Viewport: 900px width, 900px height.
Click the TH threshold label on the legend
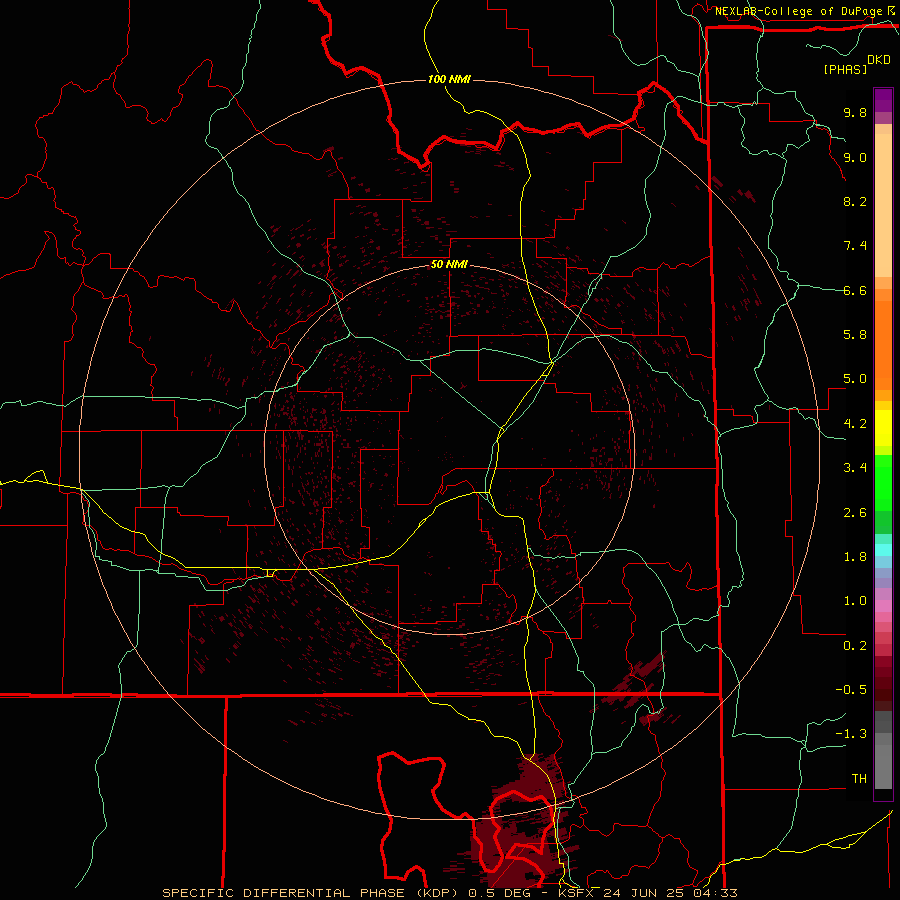point(859,779)
